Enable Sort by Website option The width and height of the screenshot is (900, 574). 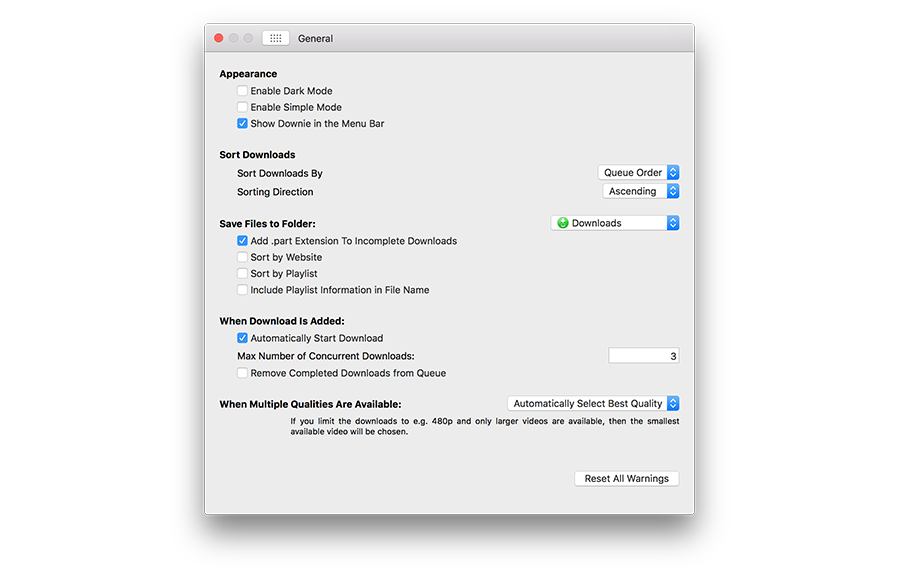pos(242,257)
